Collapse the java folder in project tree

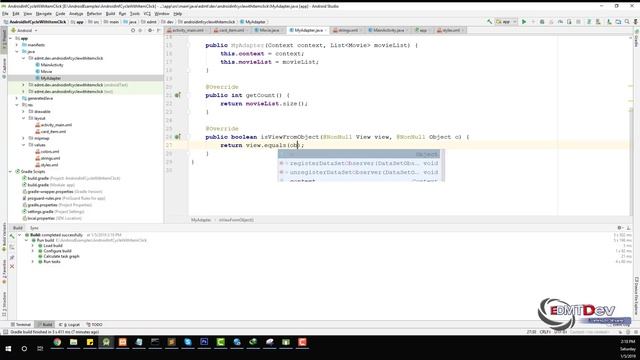[x=17, y=51]
